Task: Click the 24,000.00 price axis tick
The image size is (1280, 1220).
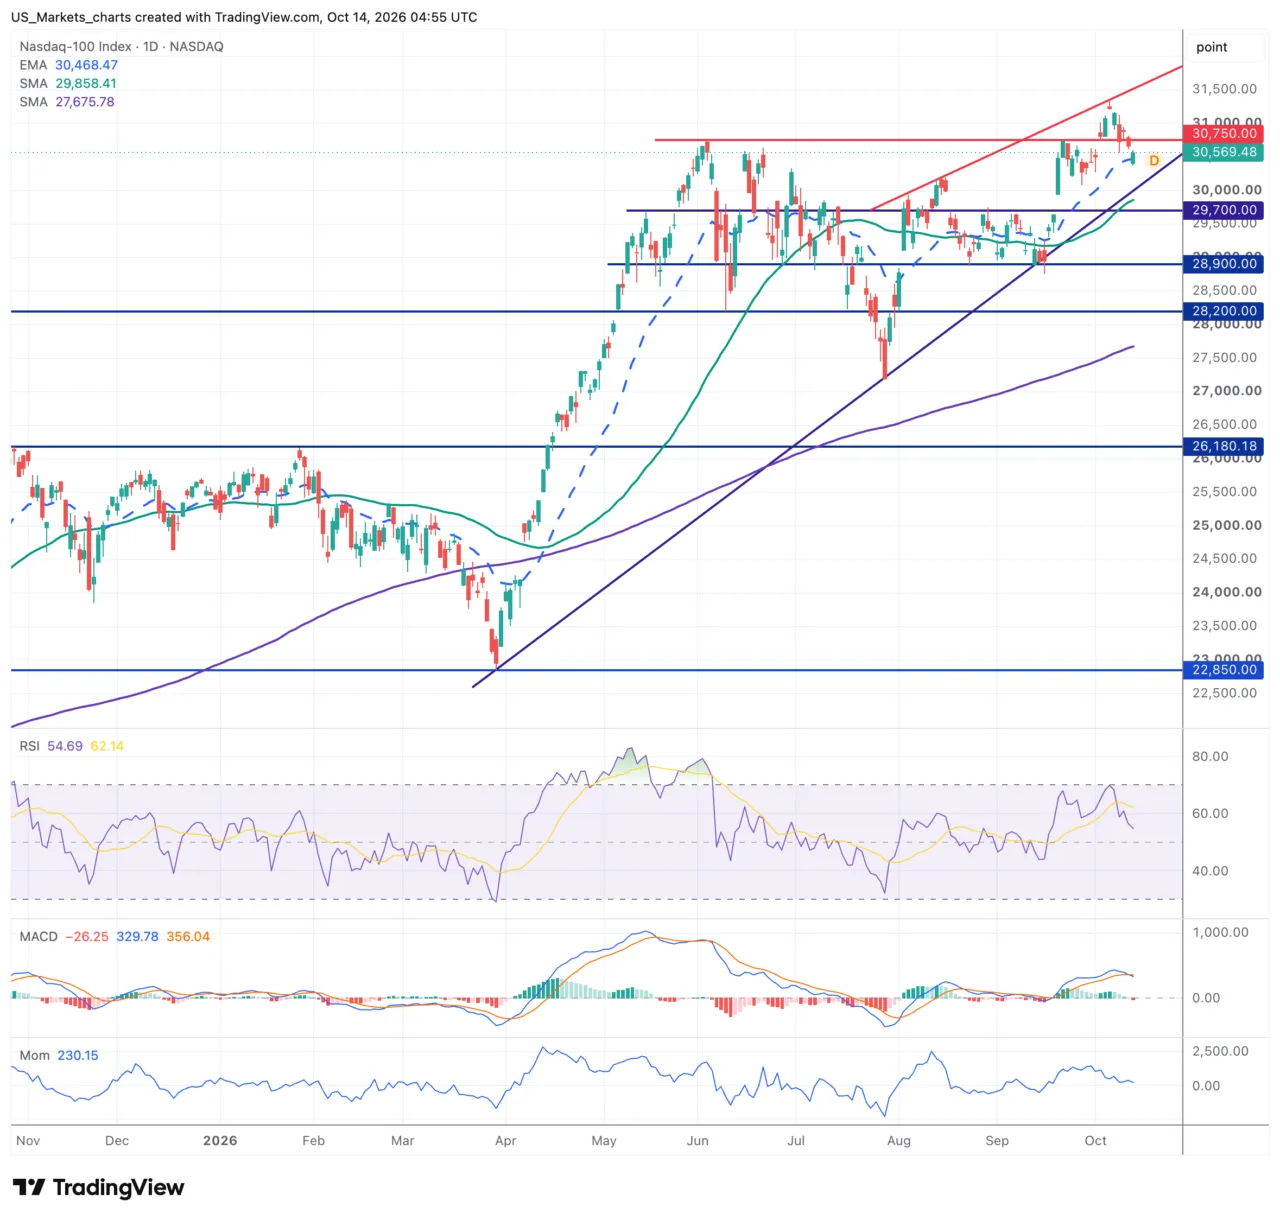Action: tap(1226, 592)
